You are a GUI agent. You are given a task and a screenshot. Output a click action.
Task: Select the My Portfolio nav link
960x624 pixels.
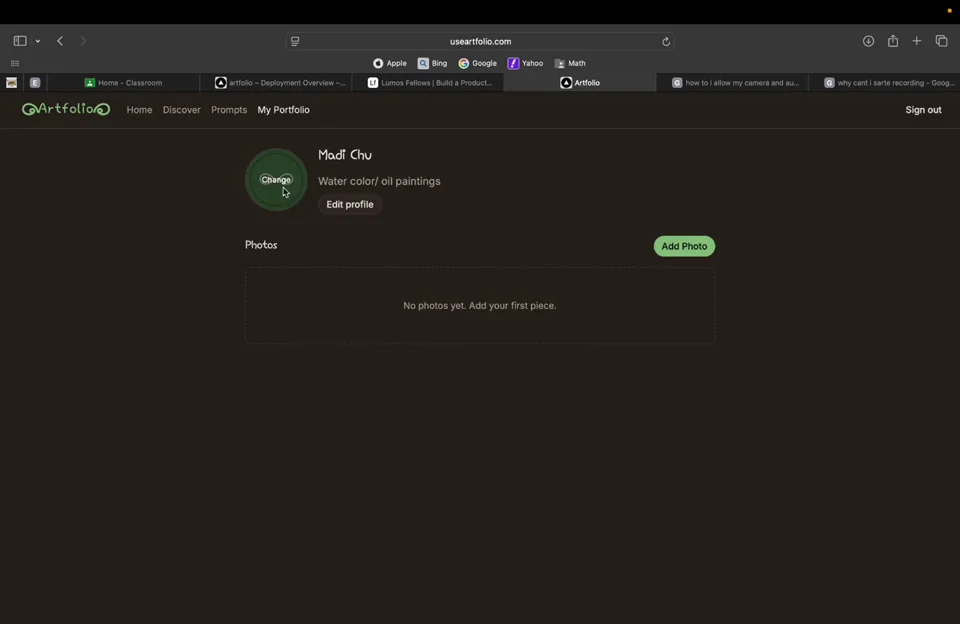(283, 110)
